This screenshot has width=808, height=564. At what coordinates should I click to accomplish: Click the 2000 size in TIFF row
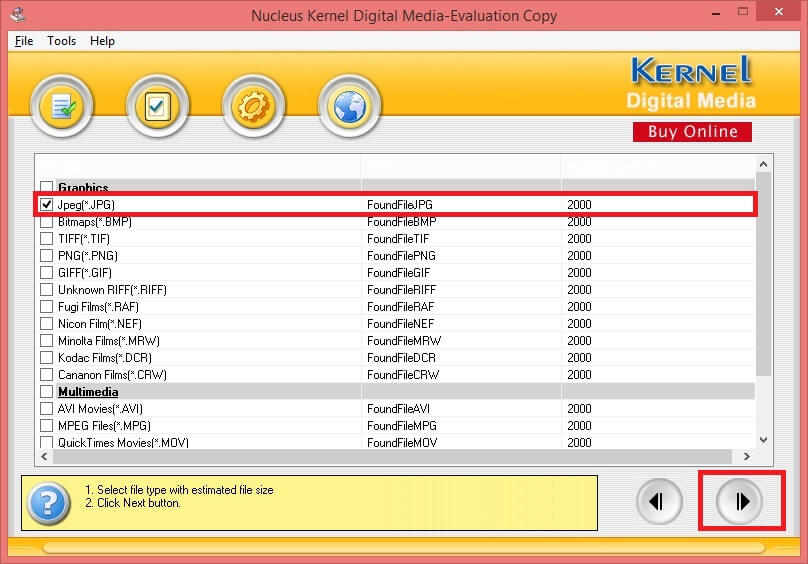click(x=579, y=239)
